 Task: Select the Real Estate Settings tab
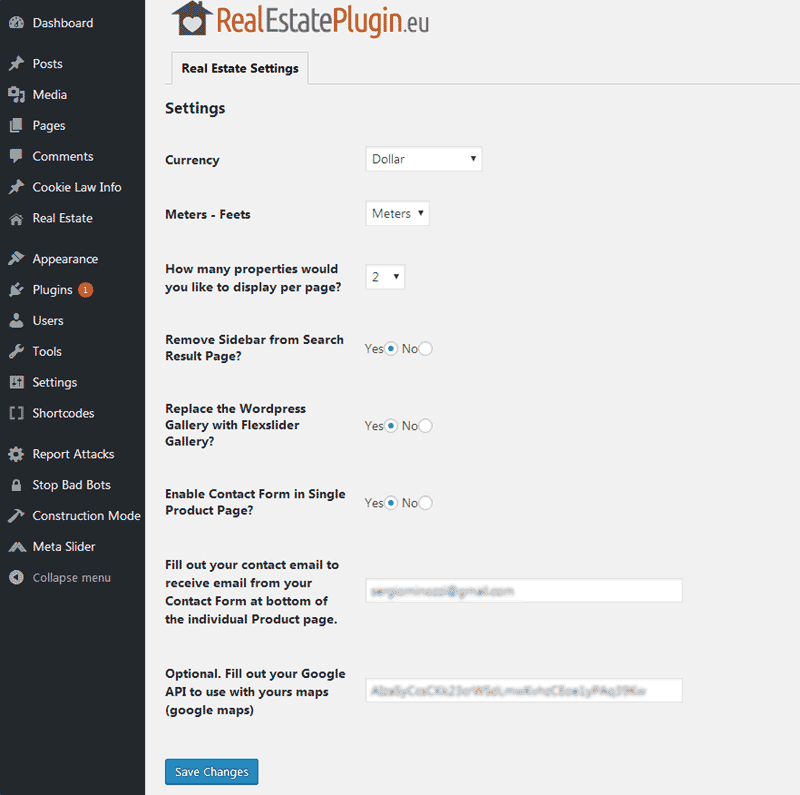pos(240,68)
